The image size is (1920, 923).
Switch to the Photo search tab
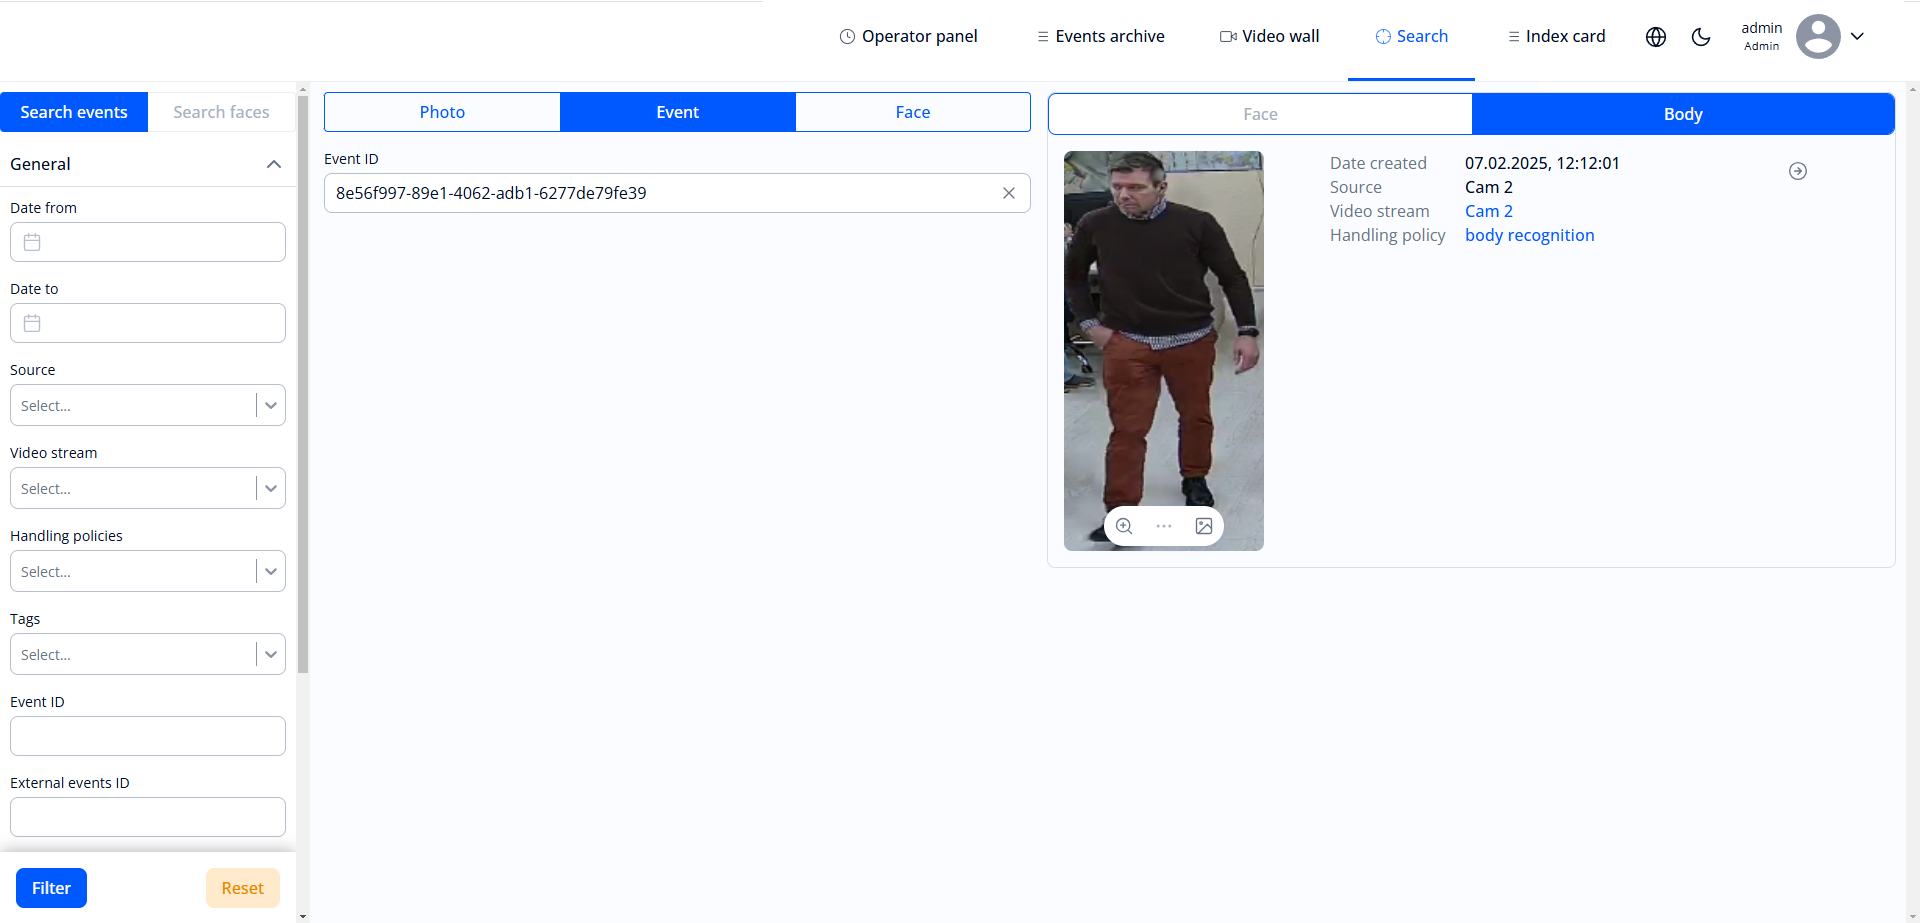point(441,112)
